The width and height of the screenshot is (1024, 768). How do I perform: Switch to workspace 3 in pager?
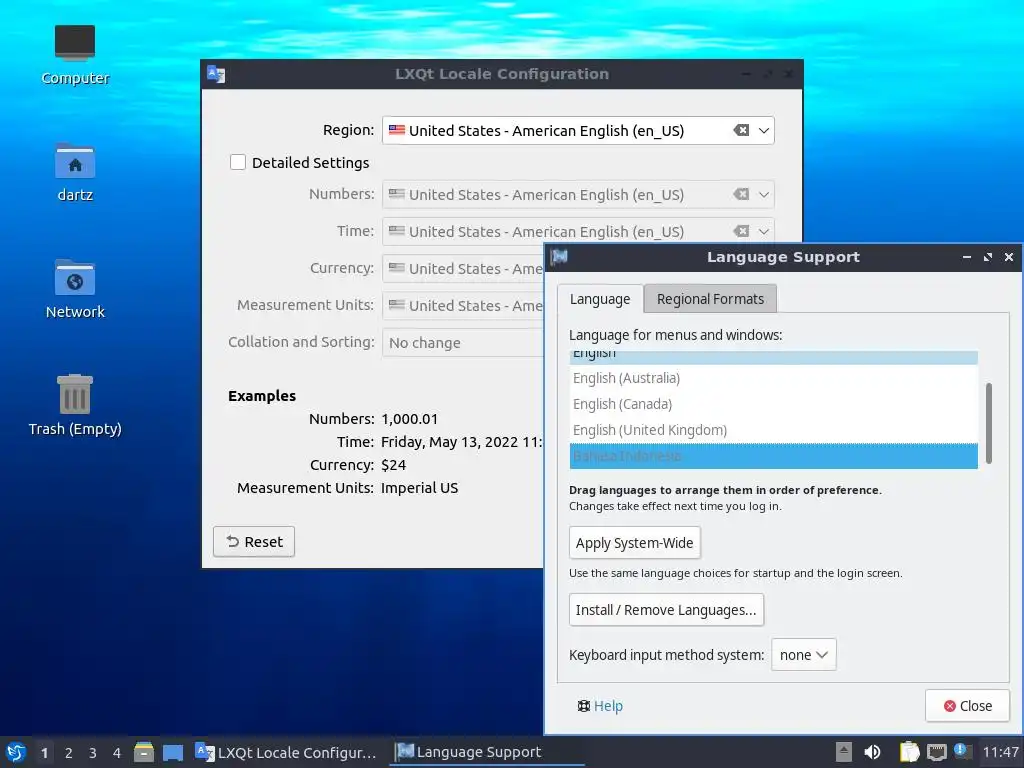pyautogui.click(x=93, y=752)
